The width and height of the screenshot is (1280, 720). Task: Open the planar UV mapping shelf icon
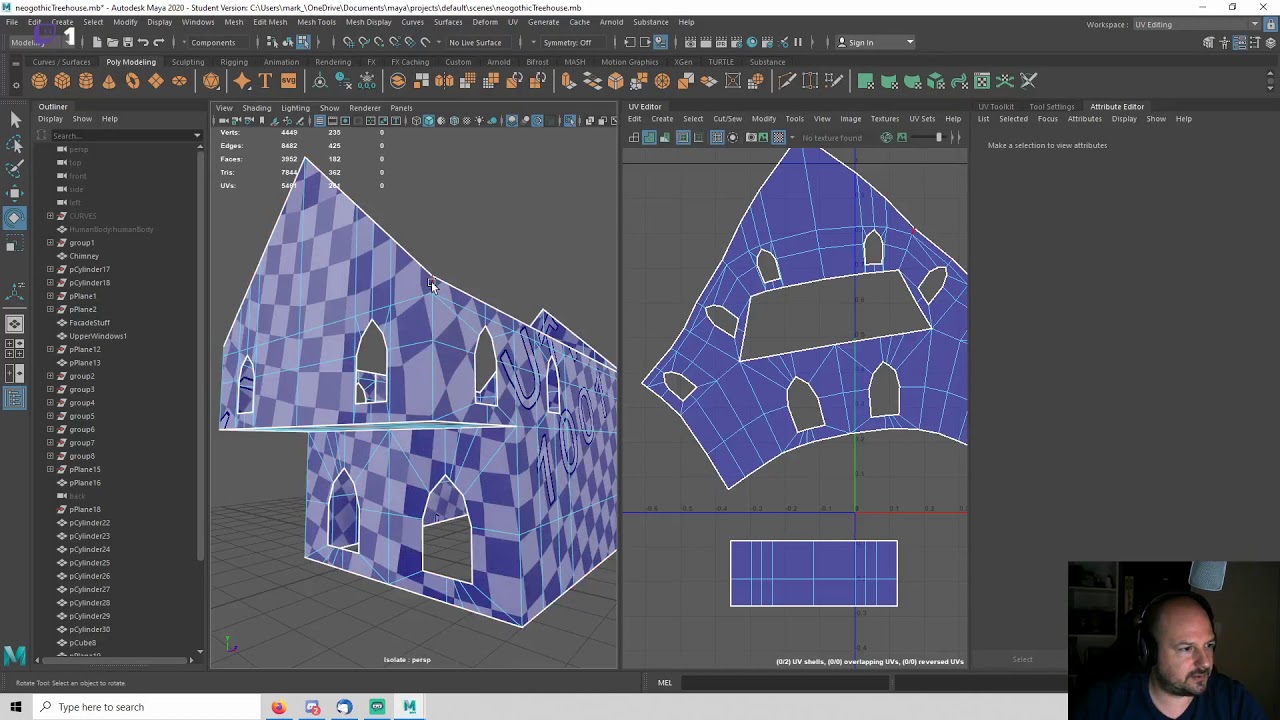[x=866, y=81]
